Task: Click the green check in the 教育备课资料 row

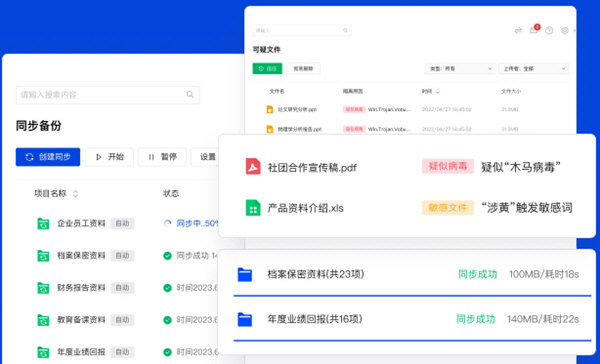Action: click(167, 320)
